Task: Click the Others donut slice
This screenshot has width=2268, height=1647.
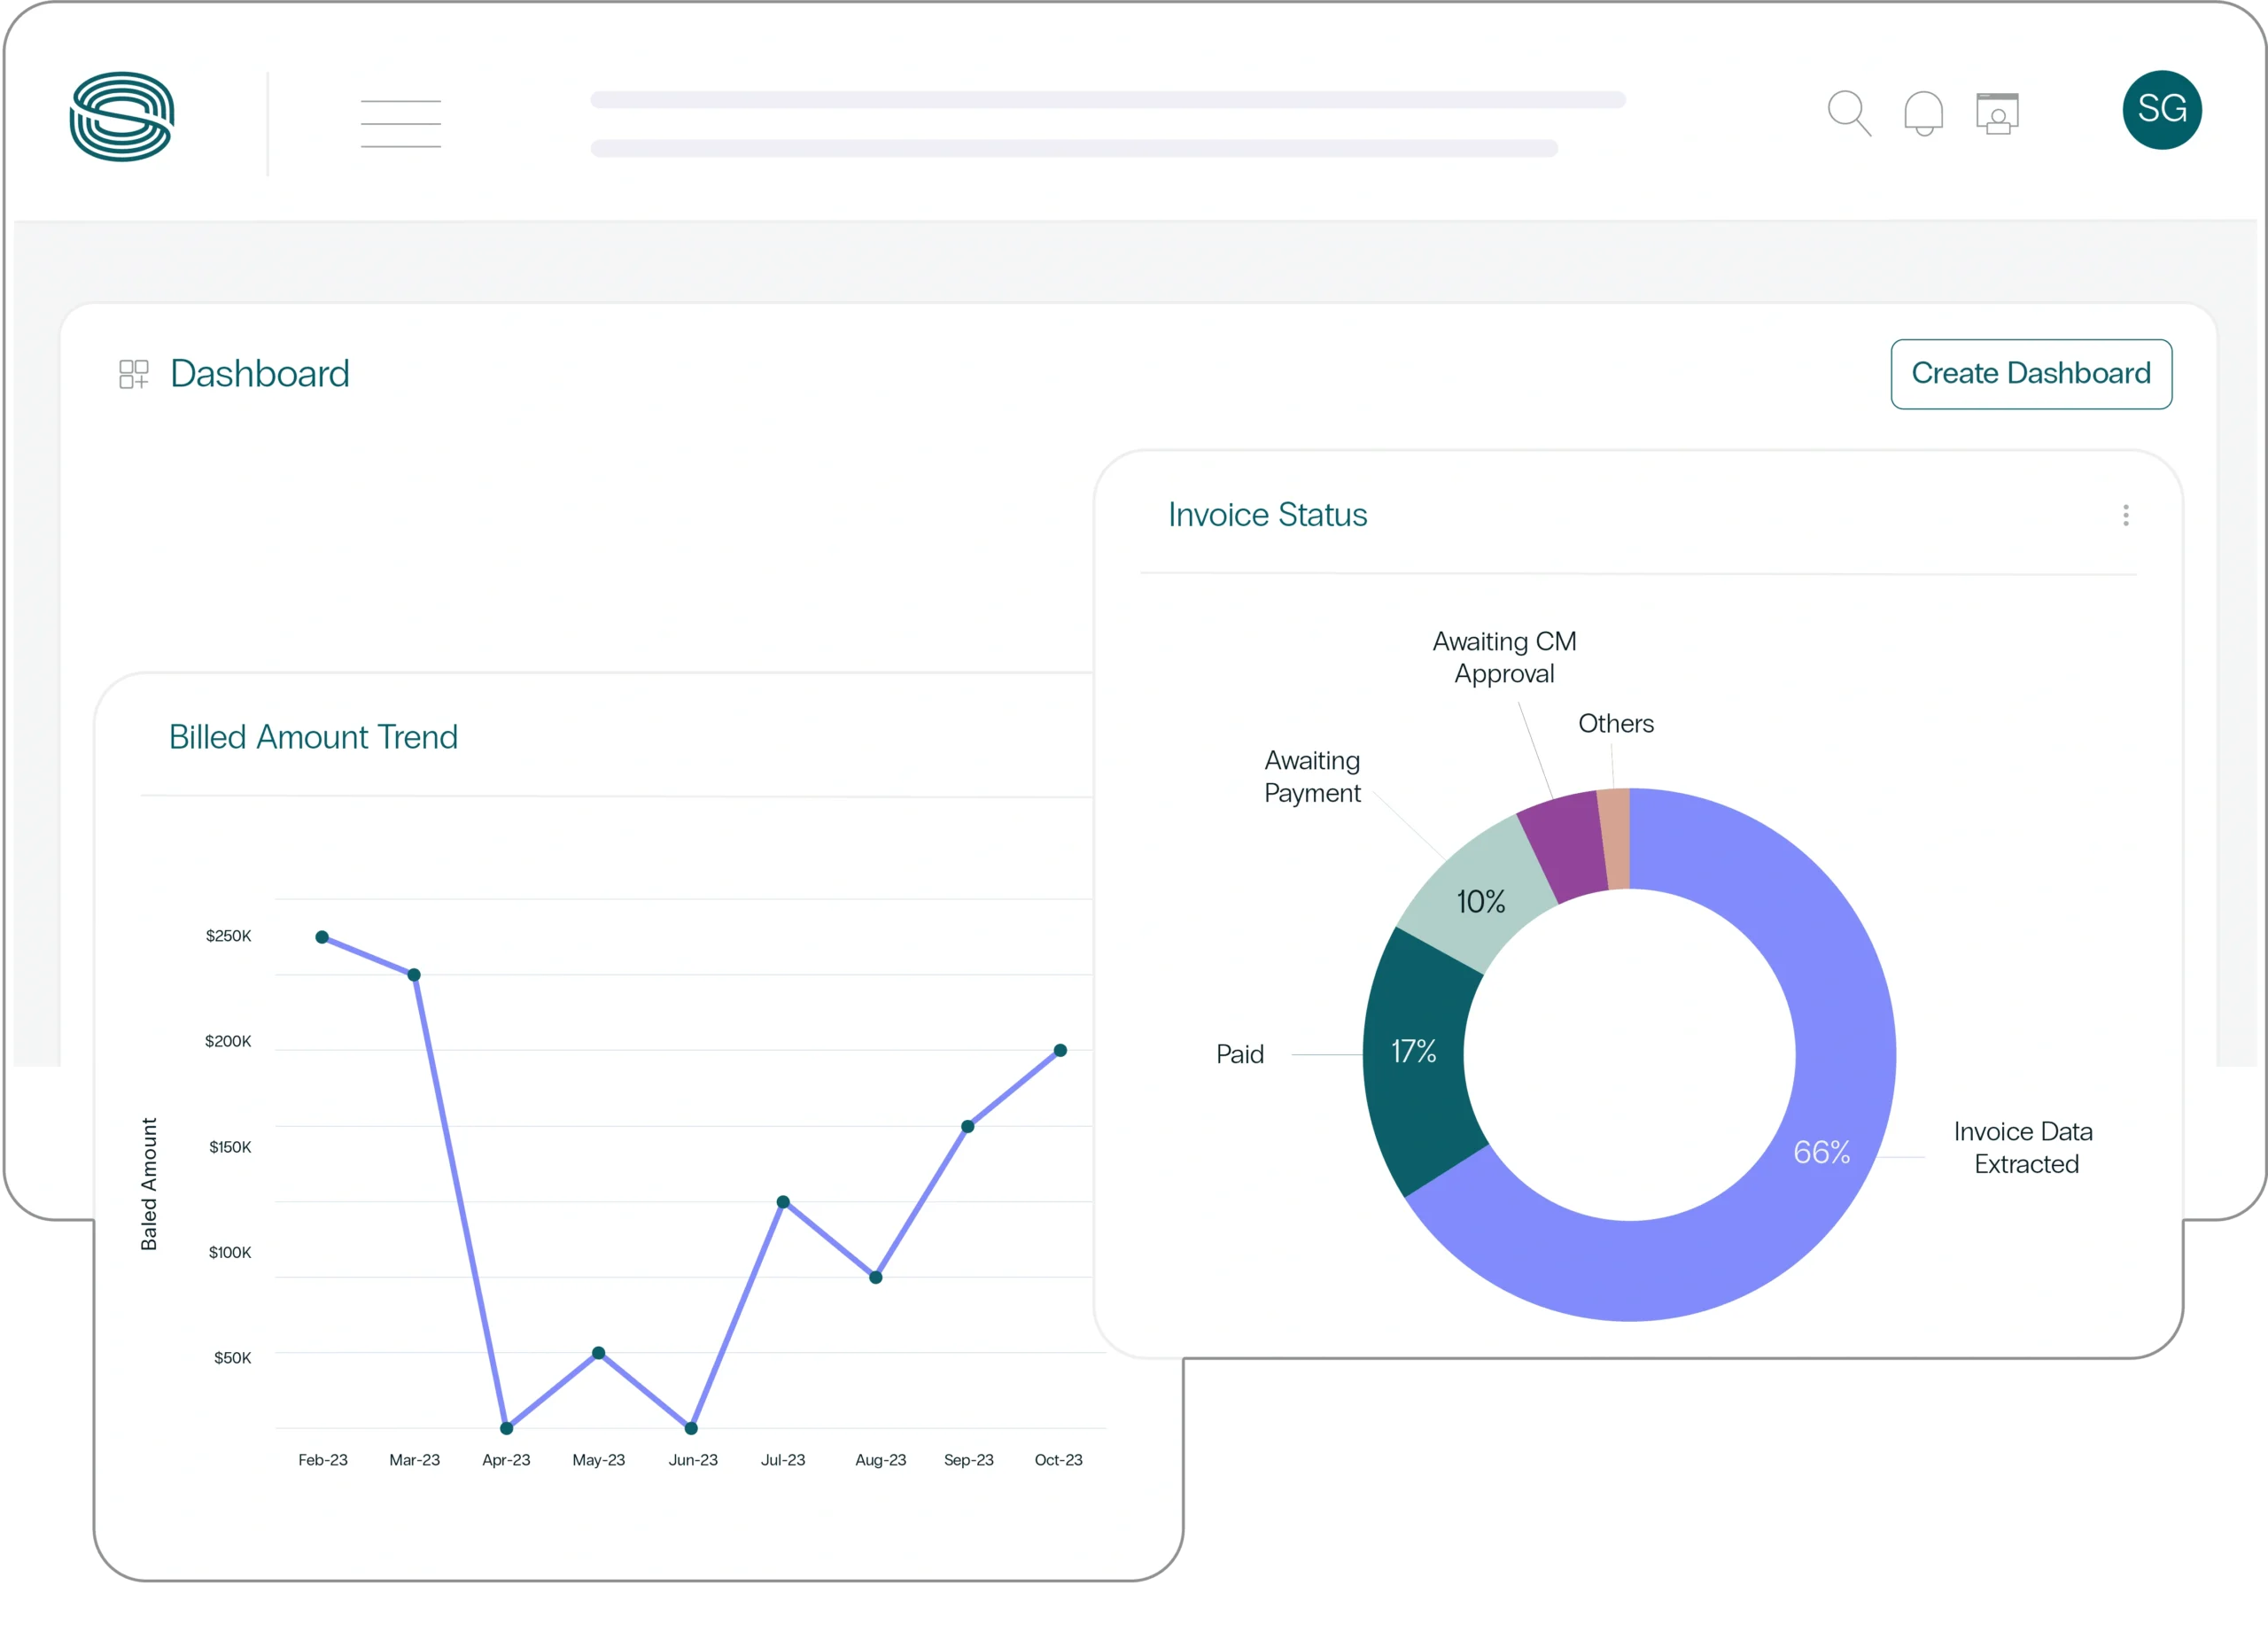Action: tap(1615, 838)
